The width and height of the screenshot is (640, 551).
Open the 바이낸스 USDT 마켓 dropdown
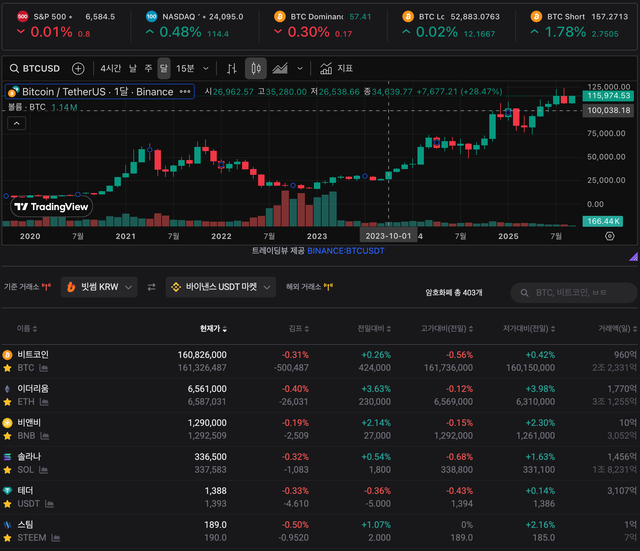(x=221, y=287)
